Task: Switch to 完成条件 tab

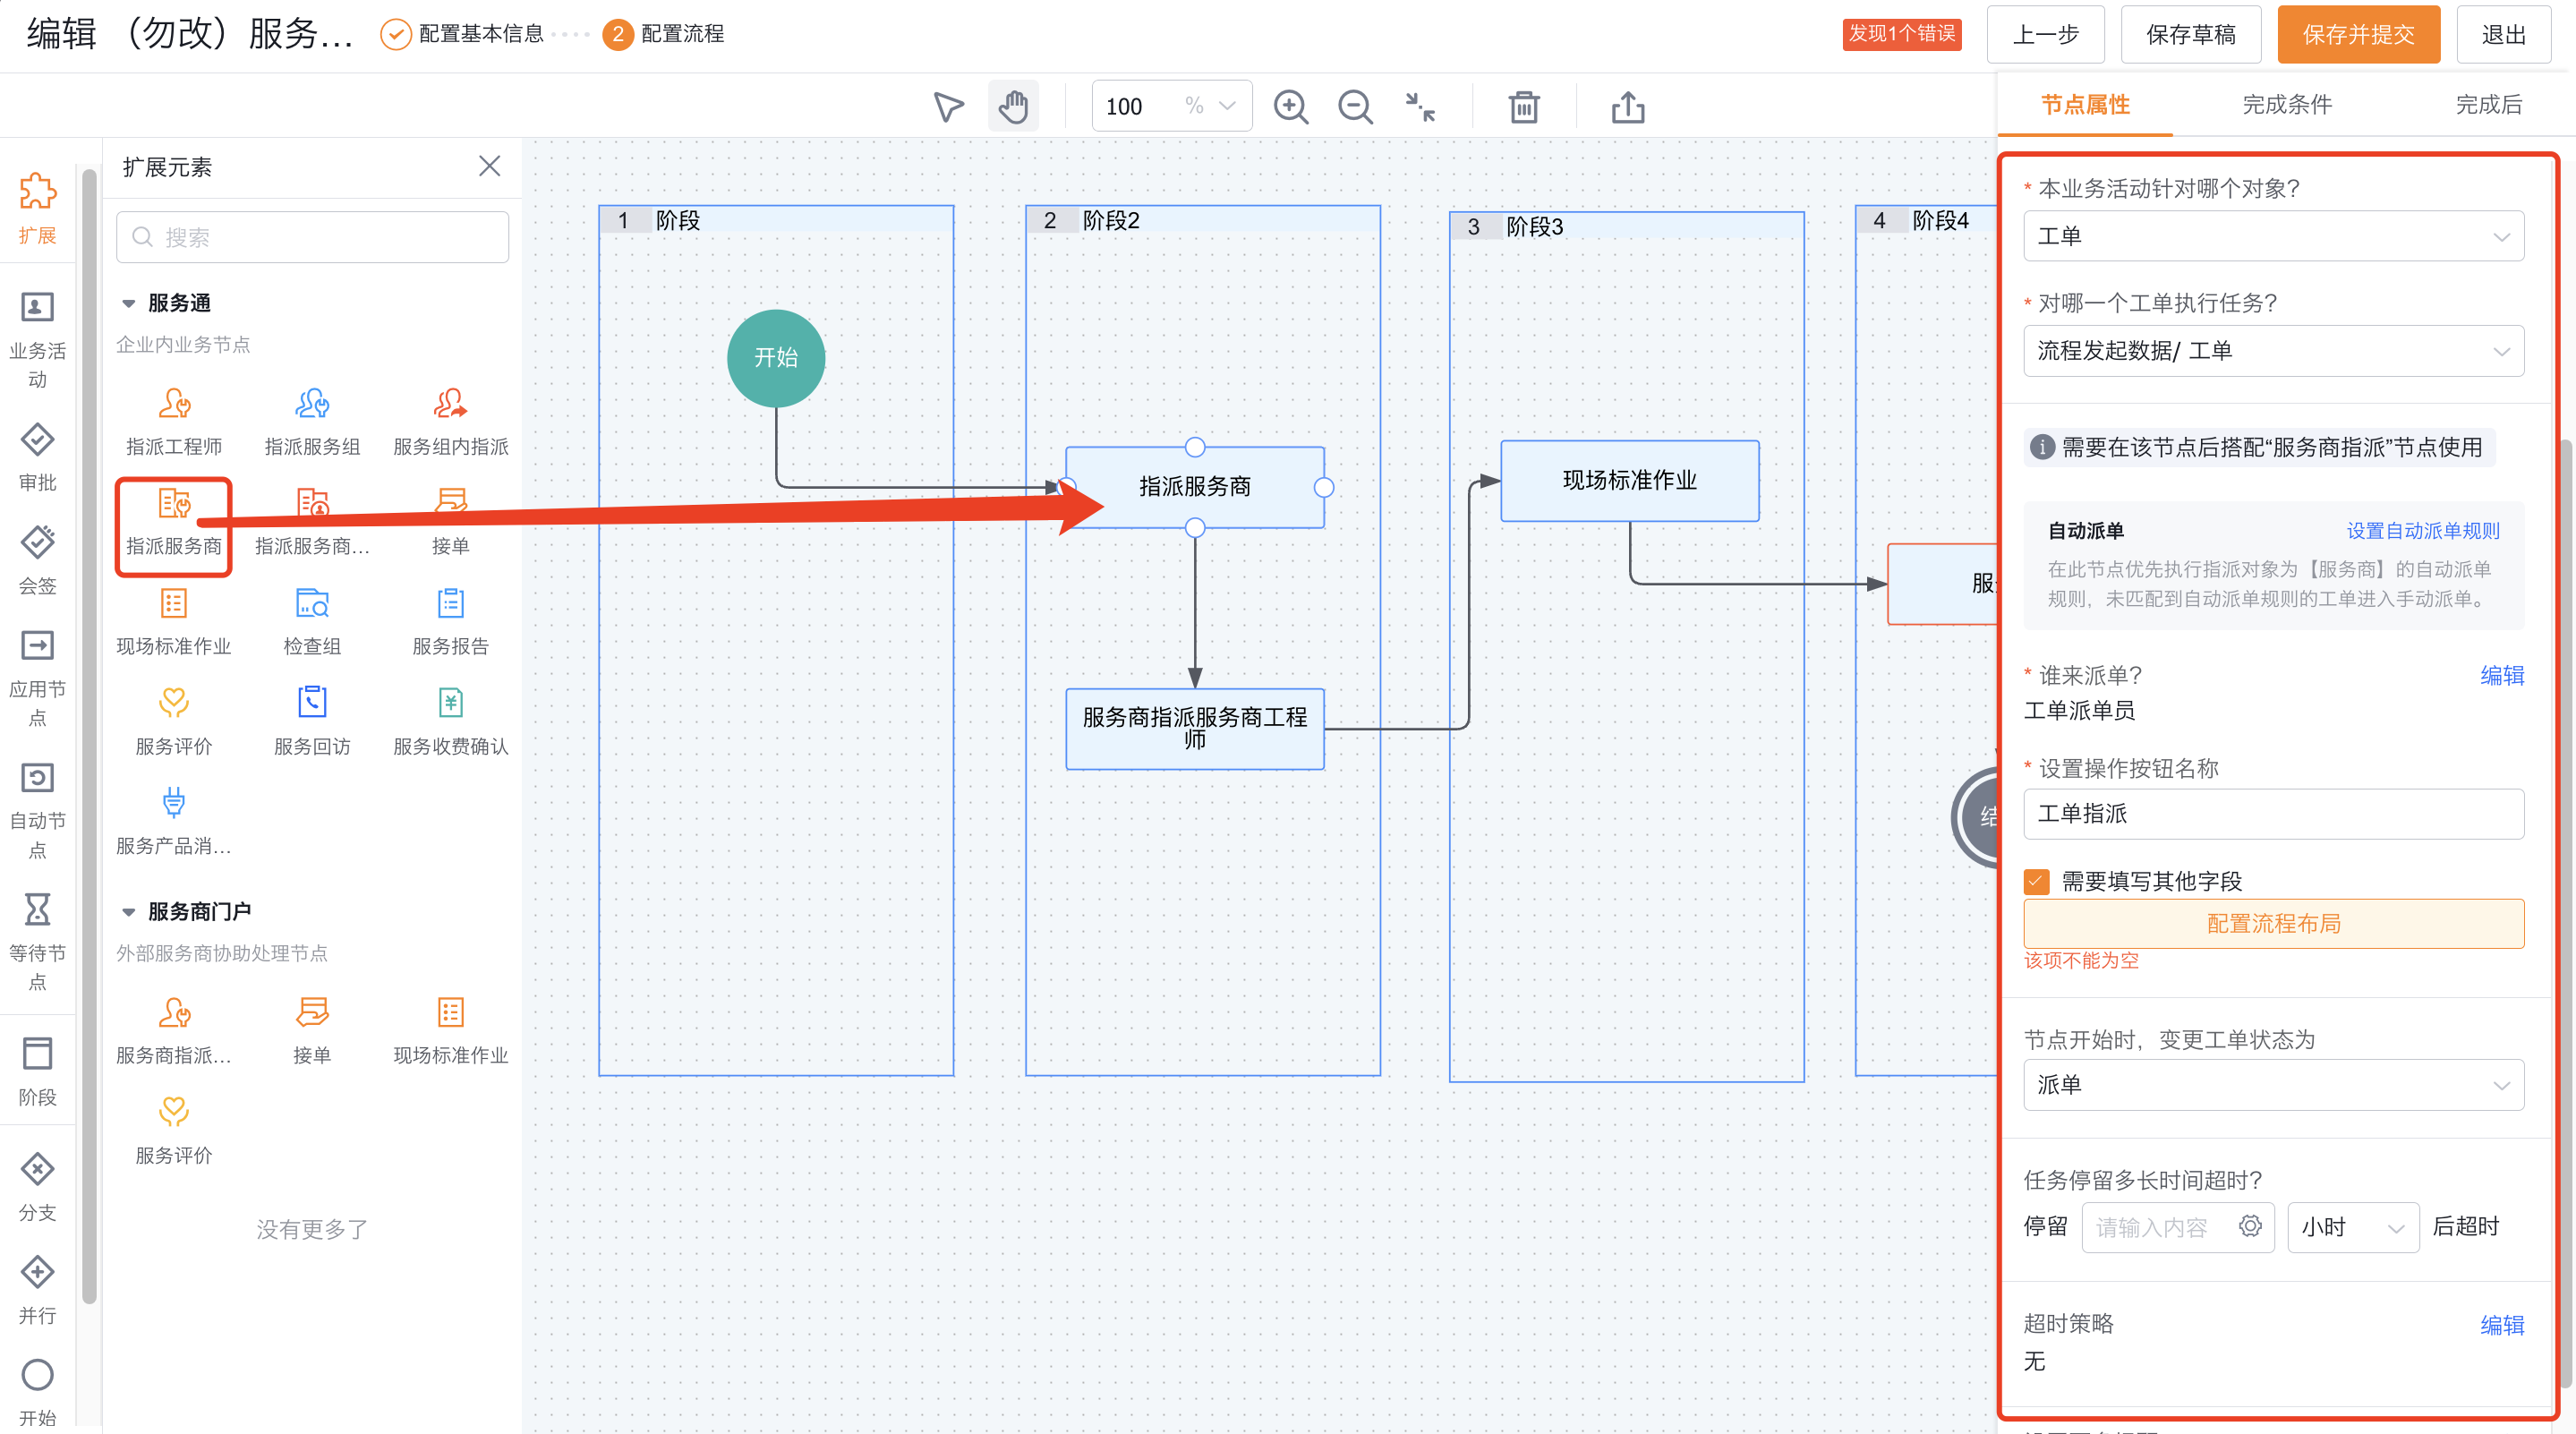Action: (2286, 104)
